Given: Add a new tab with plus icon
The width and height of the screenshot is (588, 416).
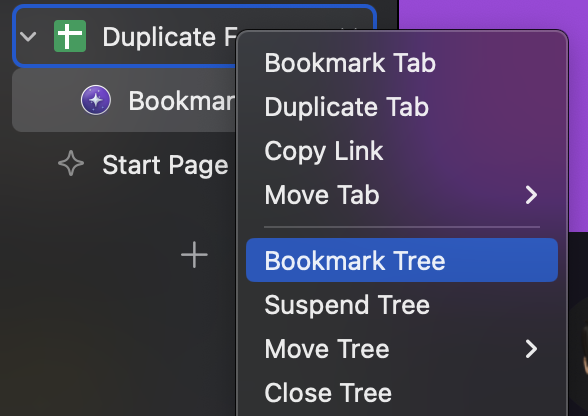Looking at the screenshot, I should [194, 255].
